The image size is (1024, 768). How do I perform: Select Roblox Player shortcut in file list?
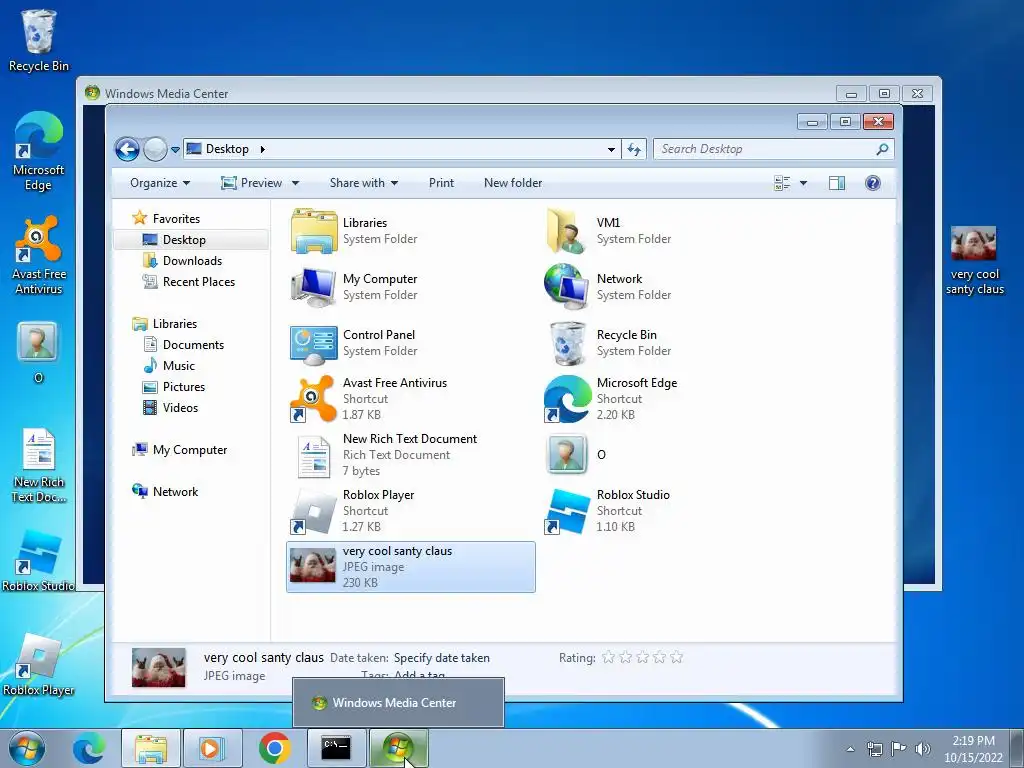click(313, 511)
